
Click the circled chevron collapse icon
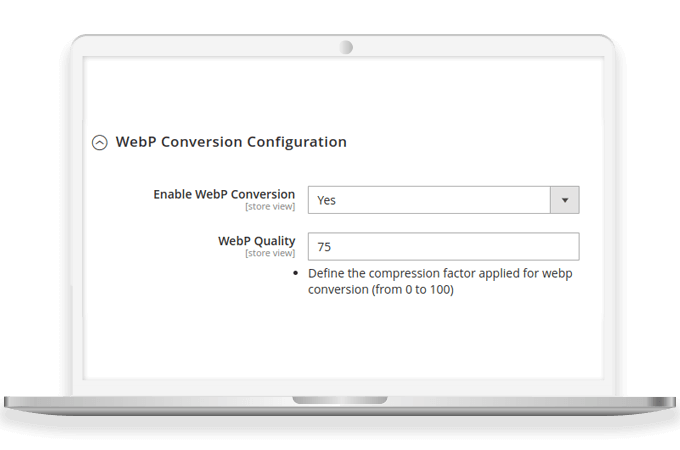(x=99, y=143)
